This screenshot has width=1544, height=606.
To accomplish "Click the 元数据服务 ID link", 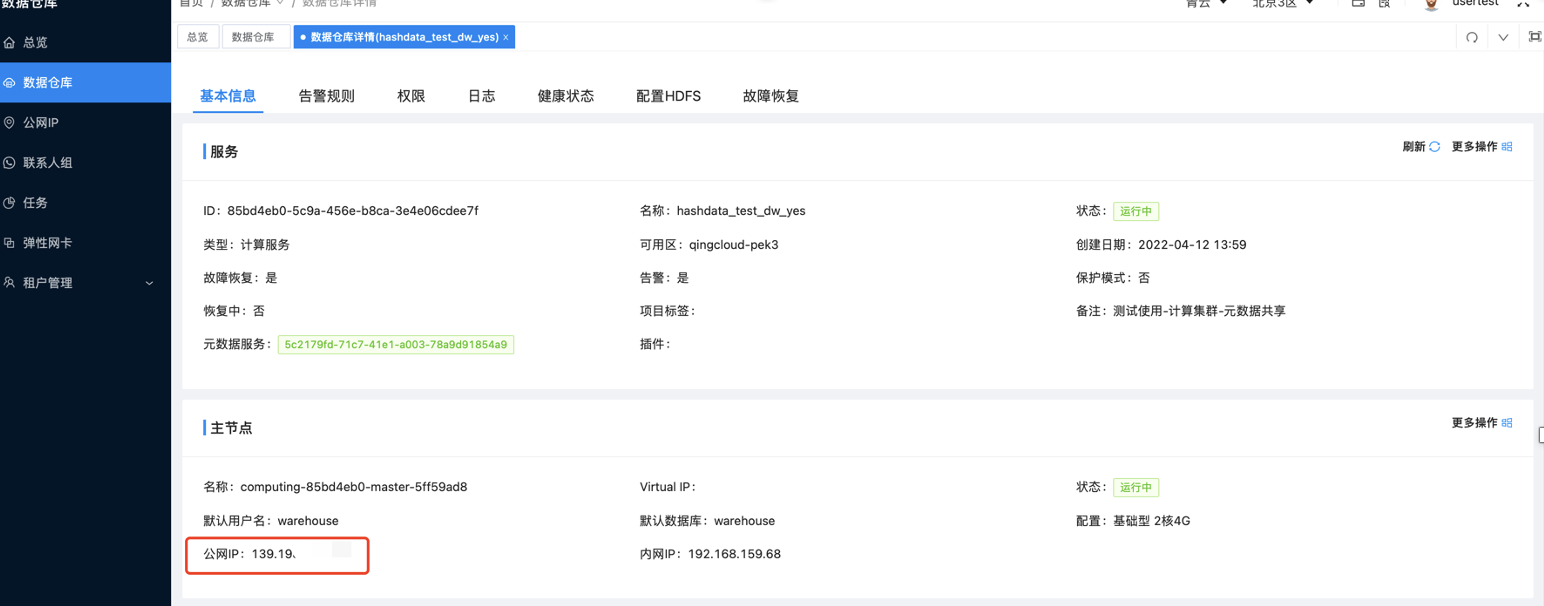I will [396, 344].
